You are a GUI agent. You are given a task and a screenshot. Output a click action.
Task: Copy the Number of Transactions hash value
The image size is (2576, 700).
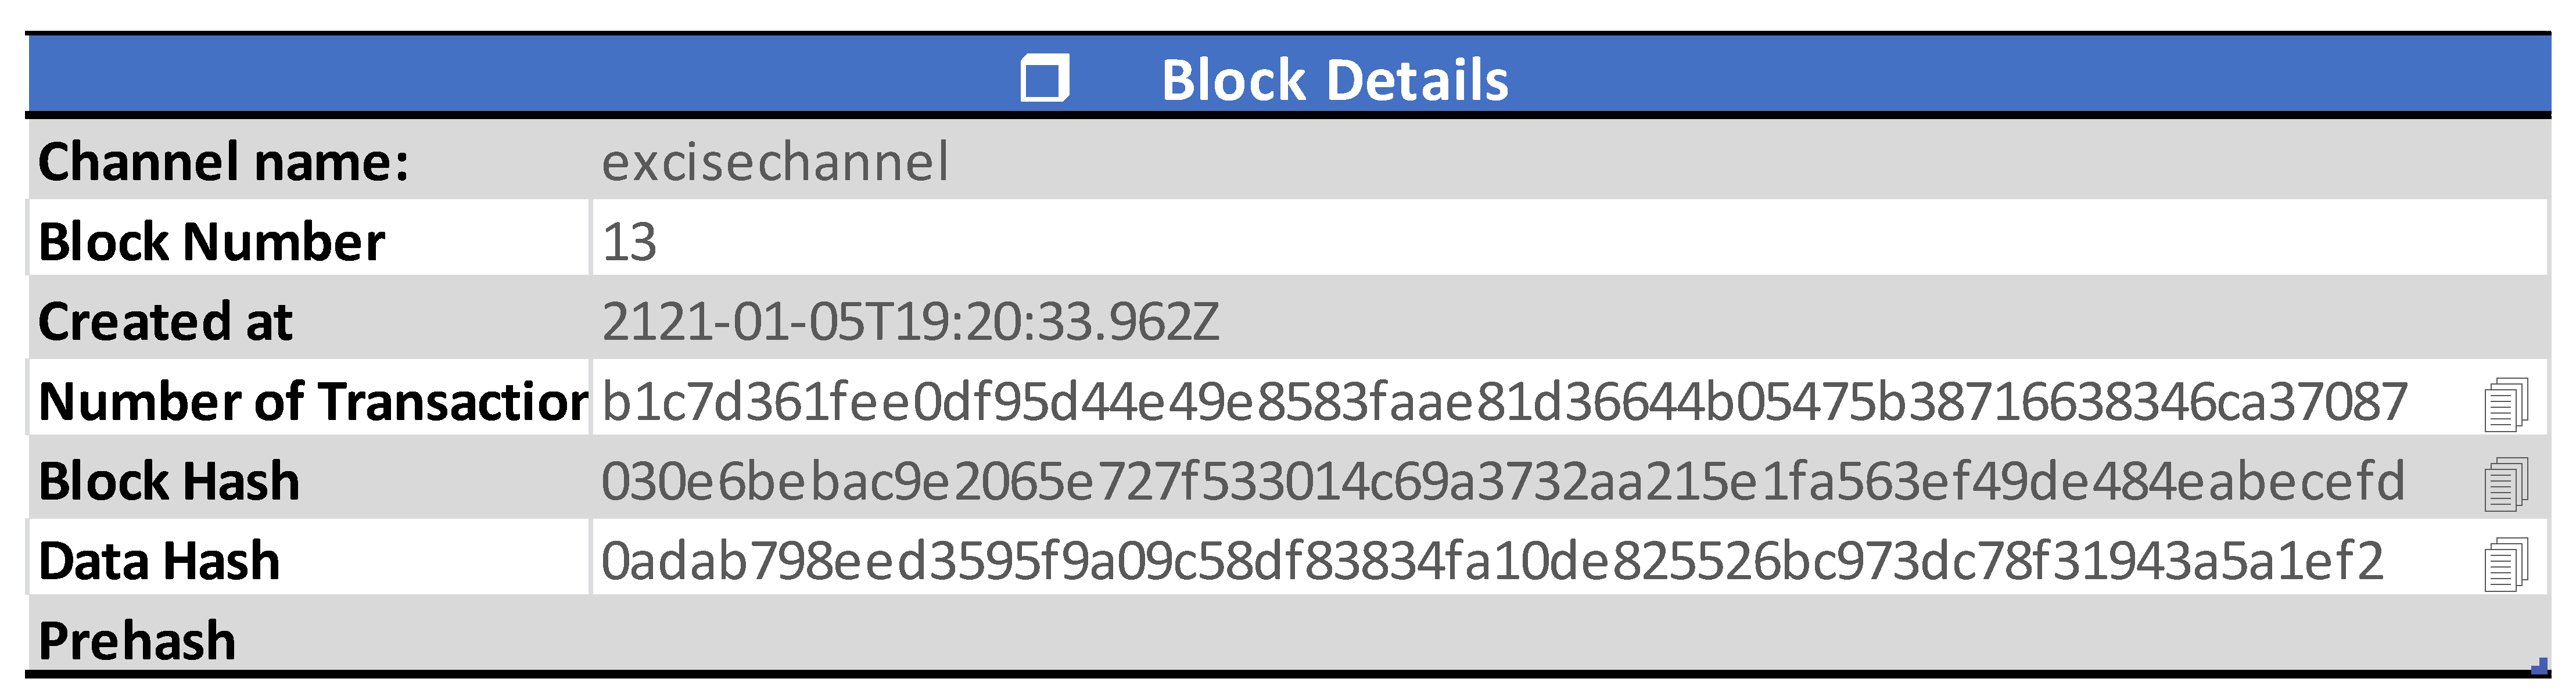pos(2505,404)
